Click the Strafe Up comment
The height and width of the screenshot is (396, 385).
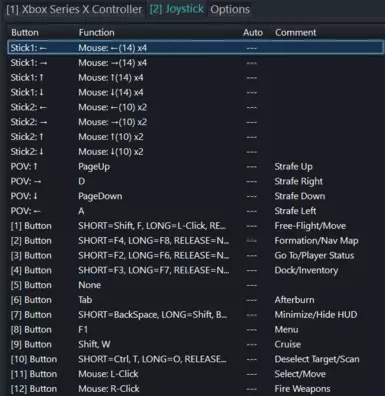point(293,166)
